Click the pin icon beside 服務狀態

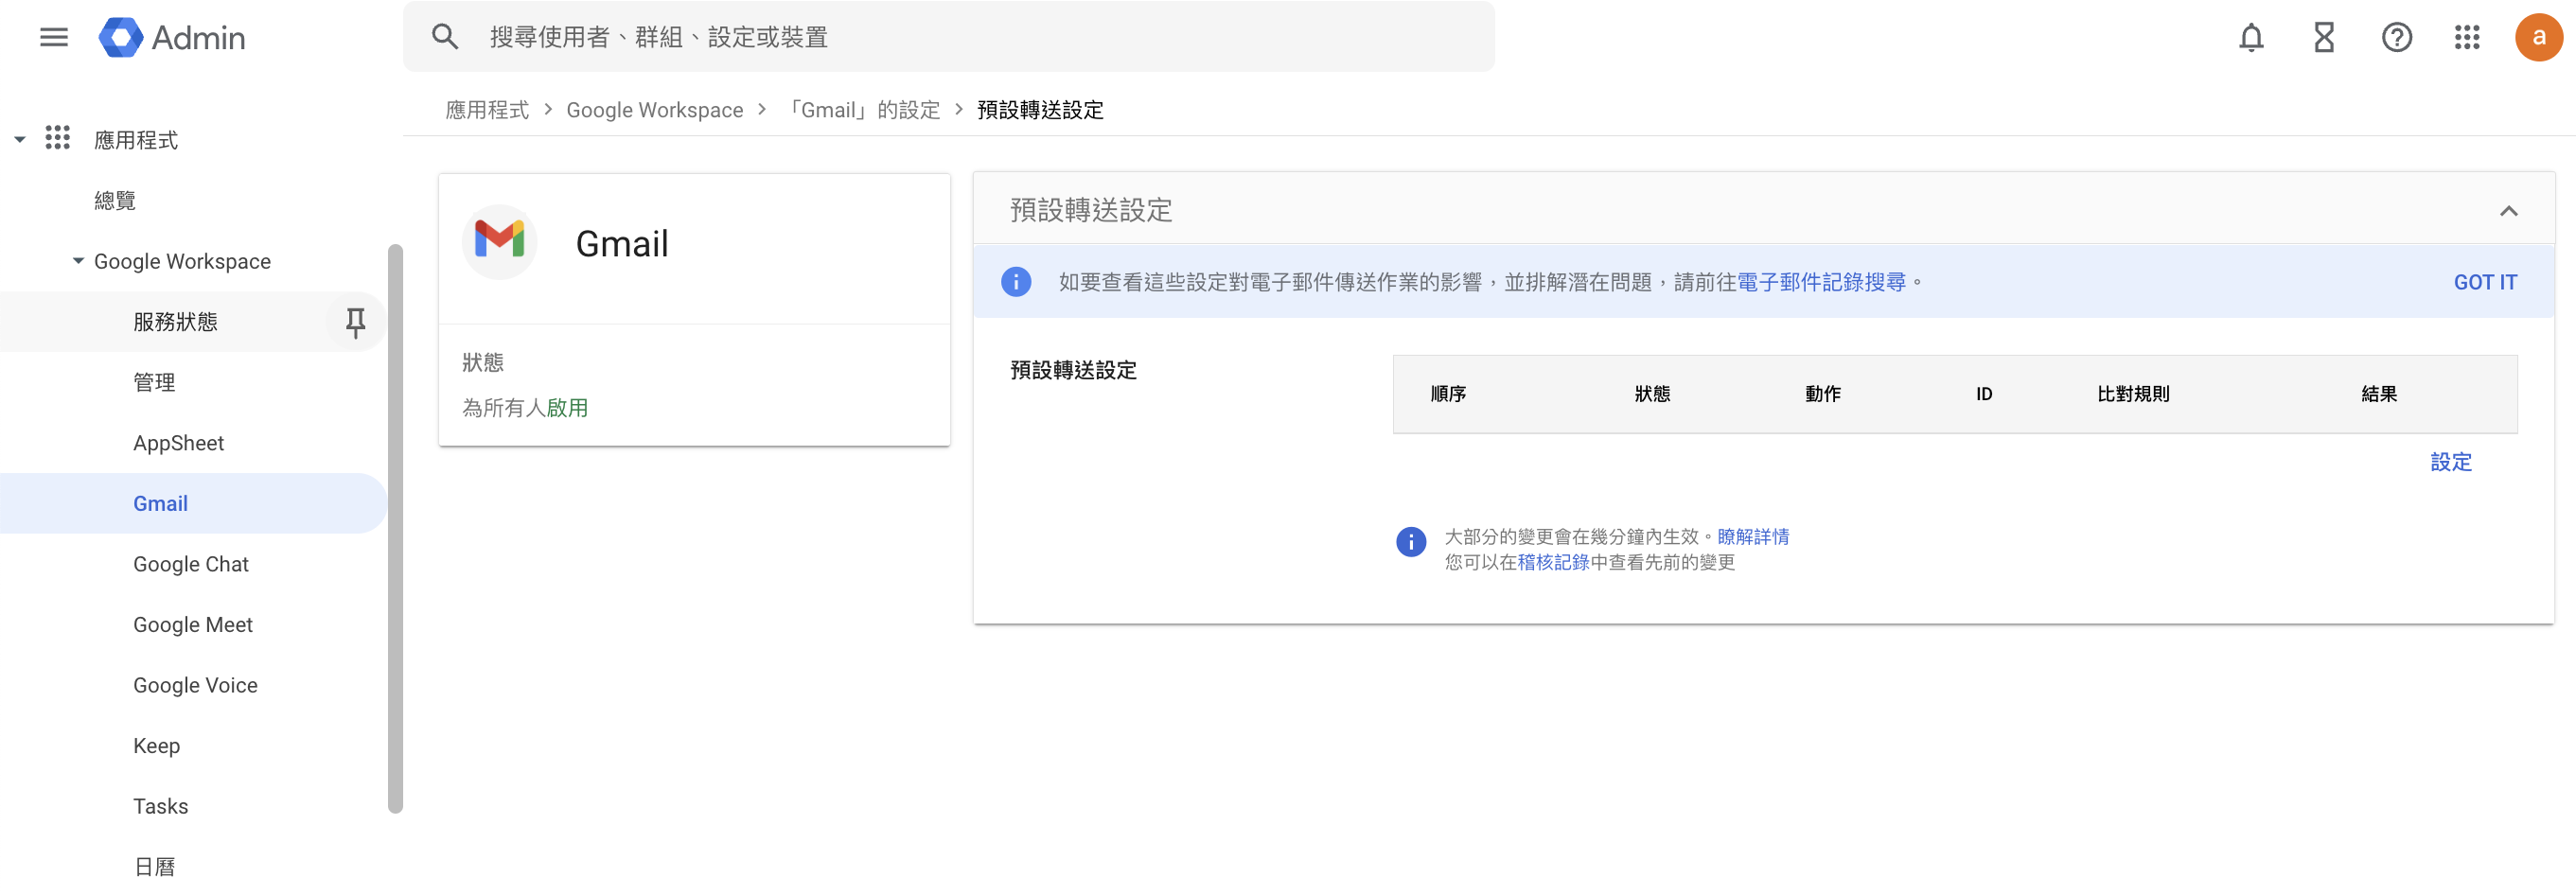pos(355,322)
